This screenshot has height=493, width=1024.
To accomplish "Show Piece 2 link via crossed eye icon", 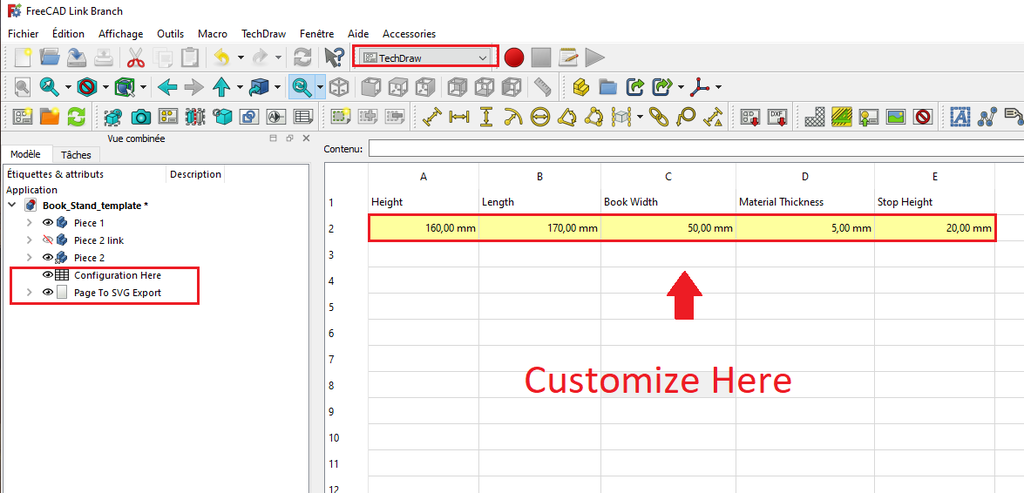I will (47, 240).
